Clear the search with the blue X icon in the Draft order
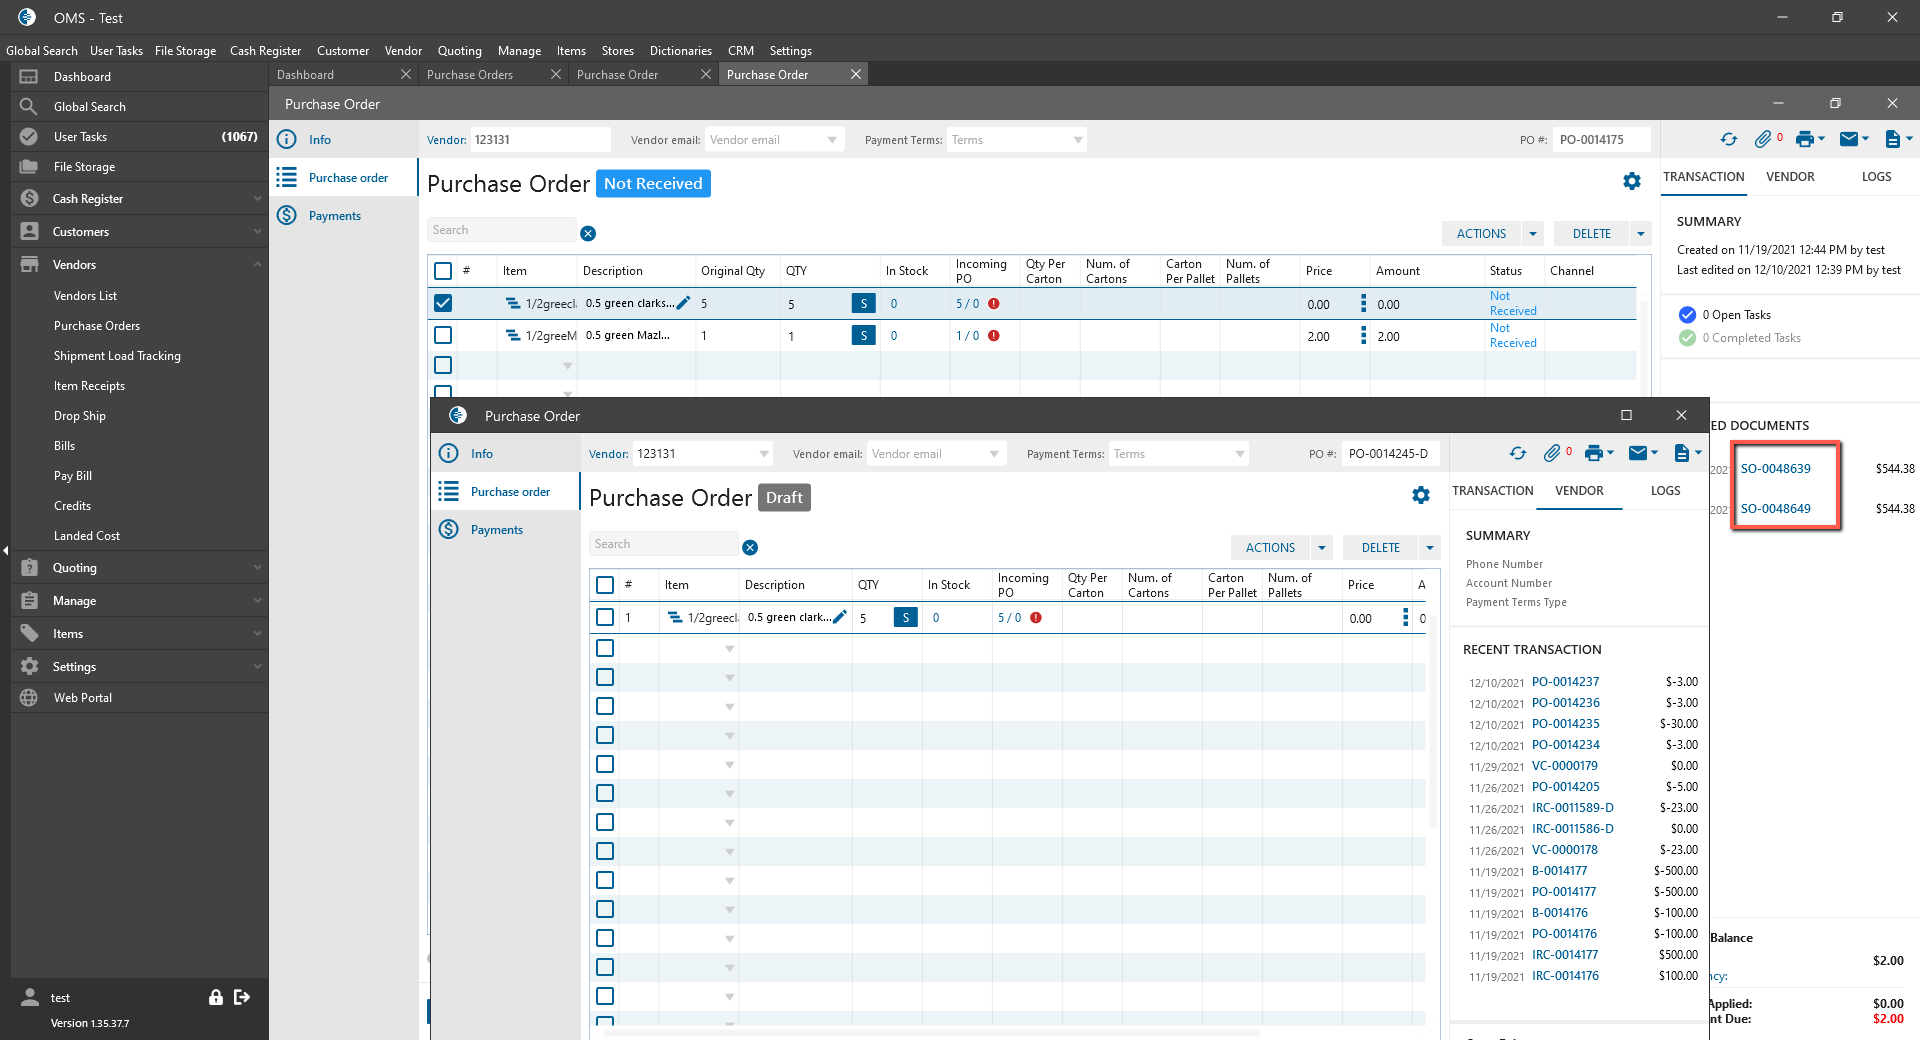This screenshot has height=1040, width=1920. (x=750, y=547)
